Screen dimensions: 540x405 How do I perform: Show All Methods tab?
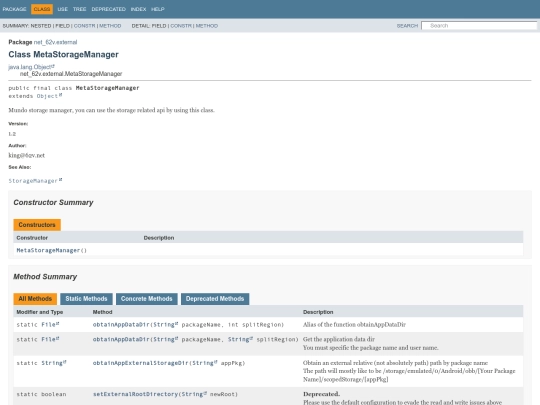[35, 299]
